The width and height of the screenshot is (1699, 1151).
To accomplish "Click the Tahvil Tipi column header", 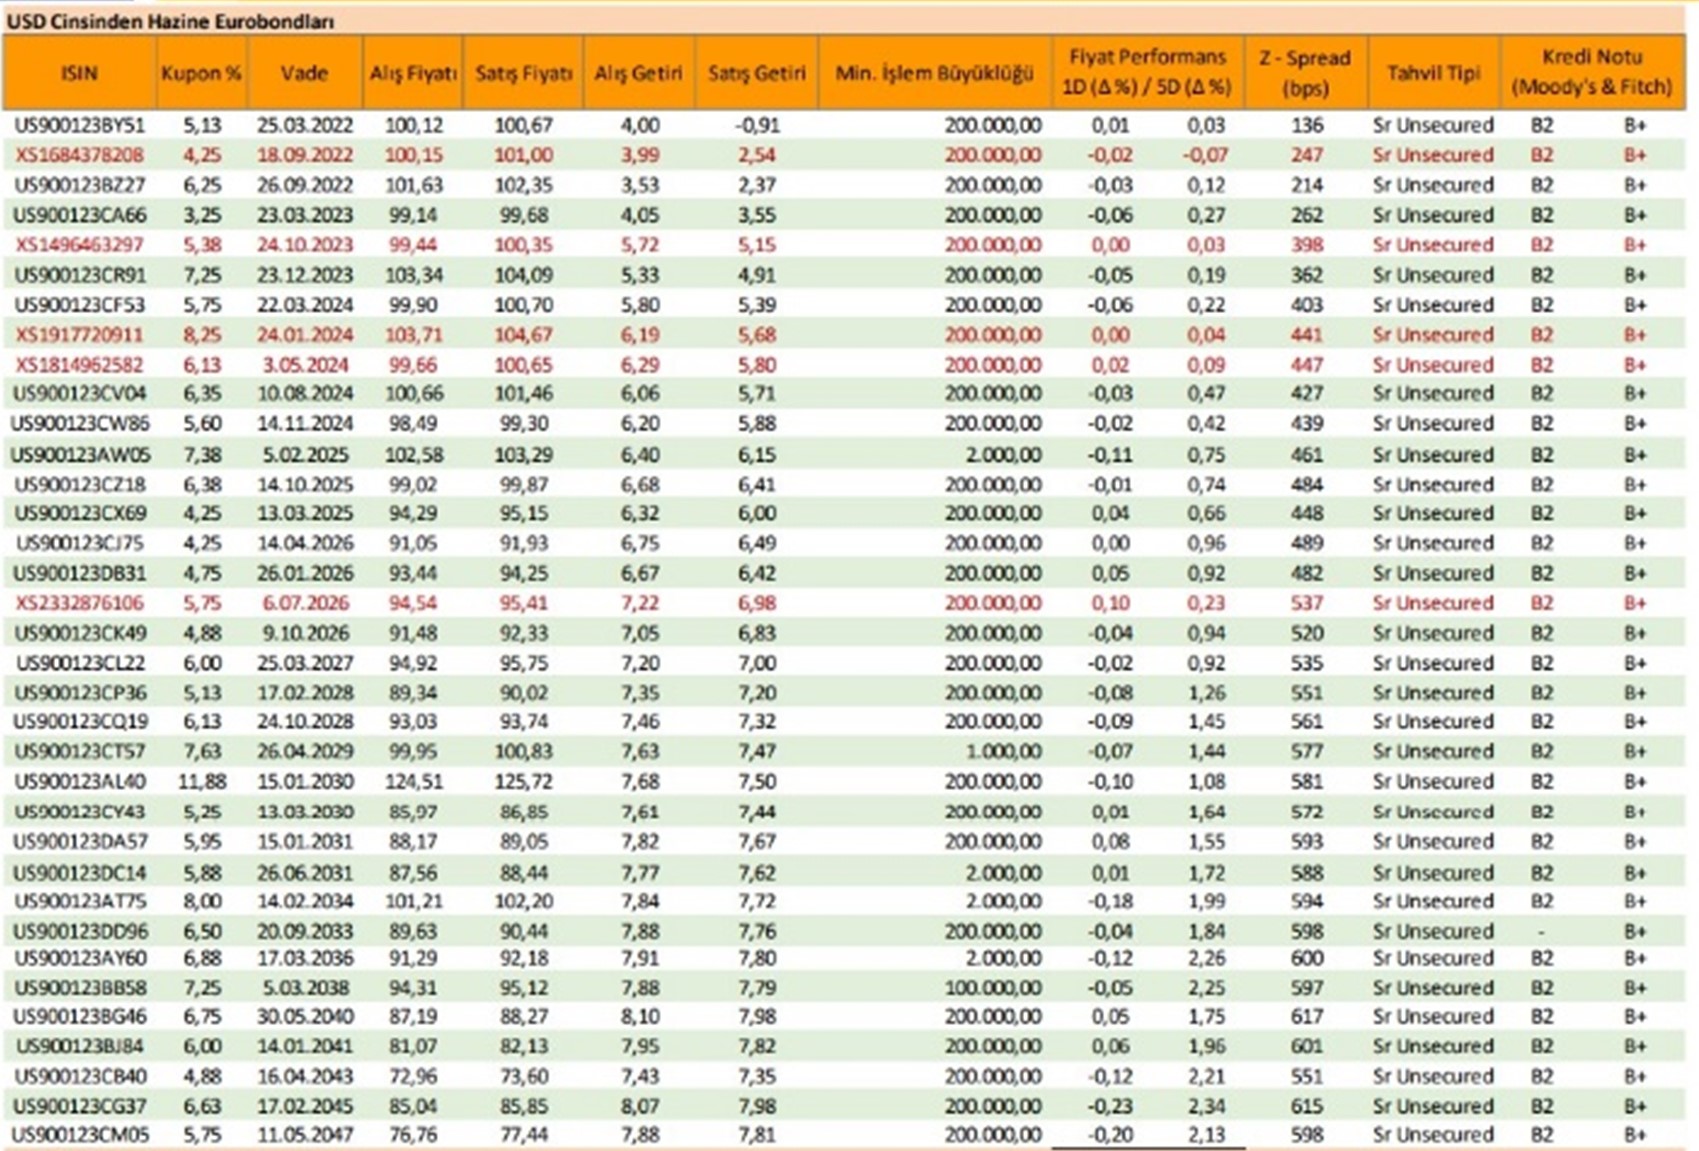I will [1434, 73].
